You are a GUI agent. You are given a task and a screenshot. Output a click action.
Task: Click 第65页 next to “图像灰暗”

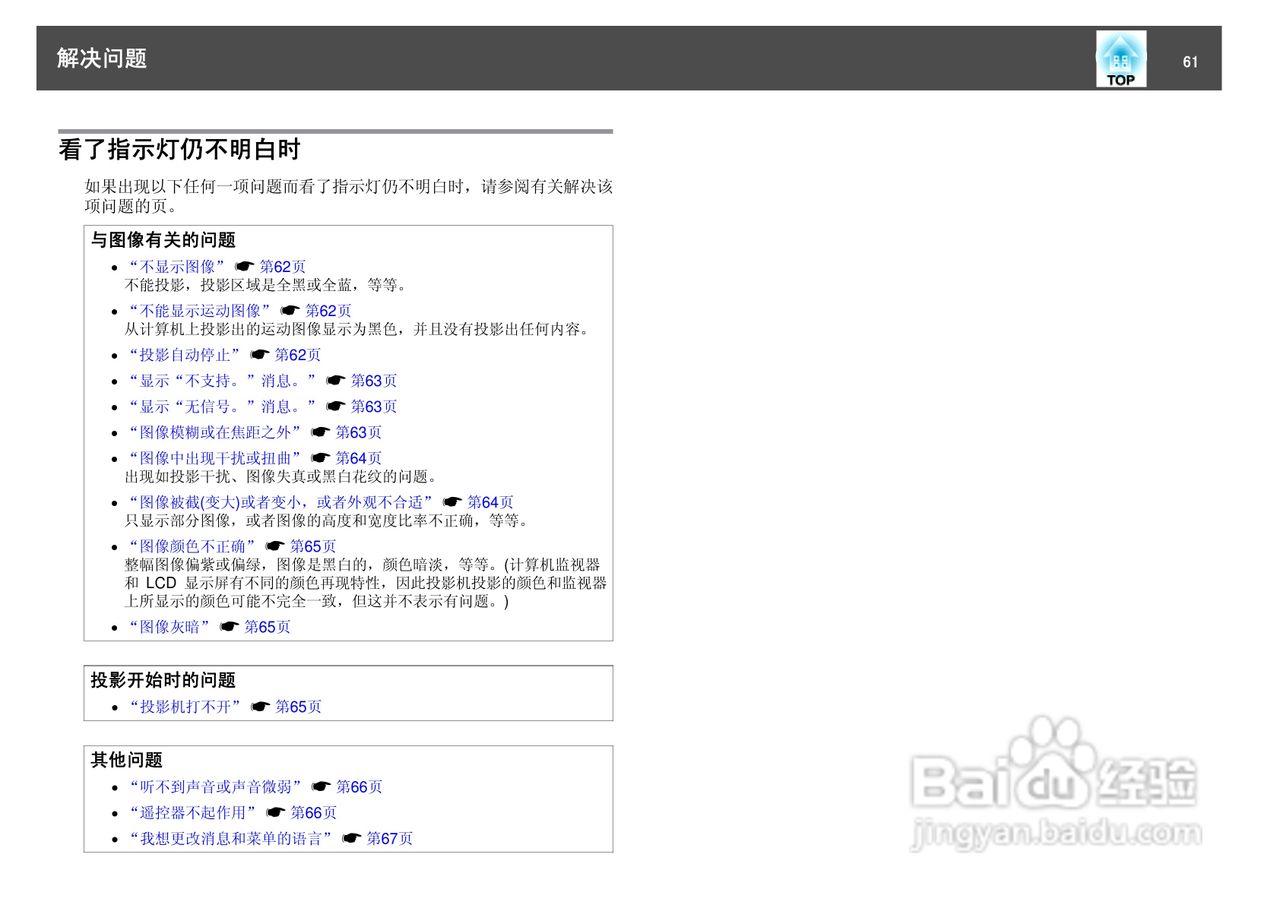pos(268,627)
